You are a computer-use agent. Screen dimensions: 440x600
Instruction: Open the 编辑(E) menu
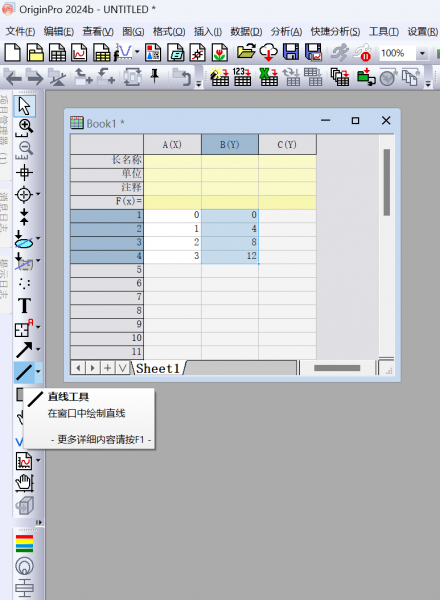coord(59,31)
